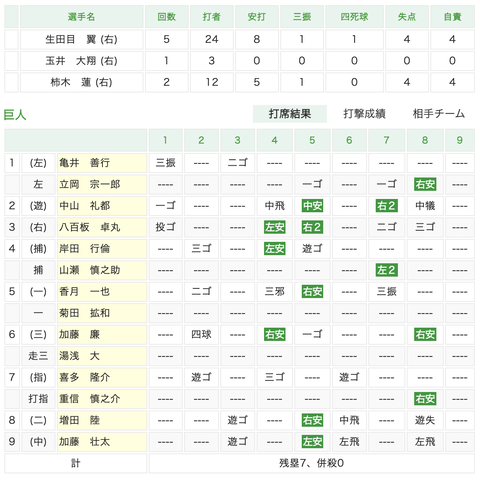Image resolution: width=480 pixels, height=480 pixels.
Task: Select batter 岸田 行倫
Action: tap(85, 249)
